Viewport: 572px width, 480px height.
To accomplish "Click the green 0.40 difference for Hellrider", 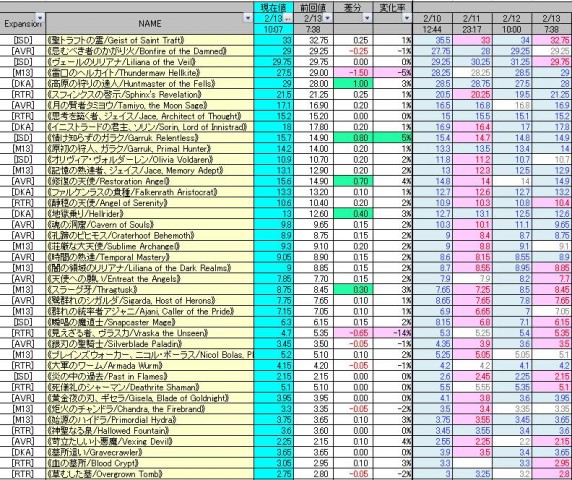I will (x=353, y=214).
